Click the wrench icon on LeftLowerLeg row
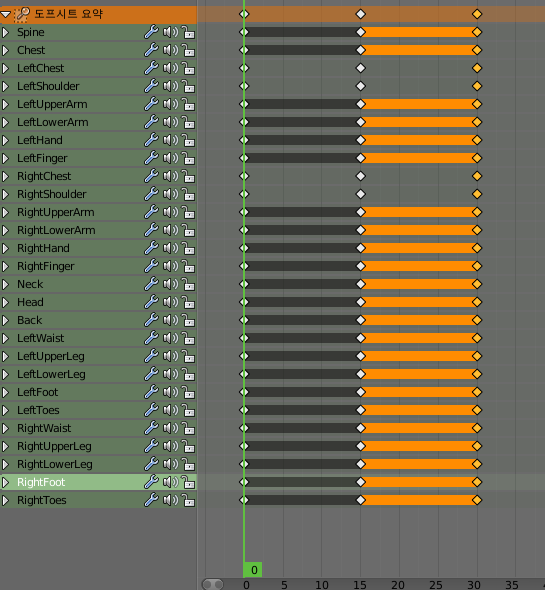 pyautogui.click(x=151, y=374)
